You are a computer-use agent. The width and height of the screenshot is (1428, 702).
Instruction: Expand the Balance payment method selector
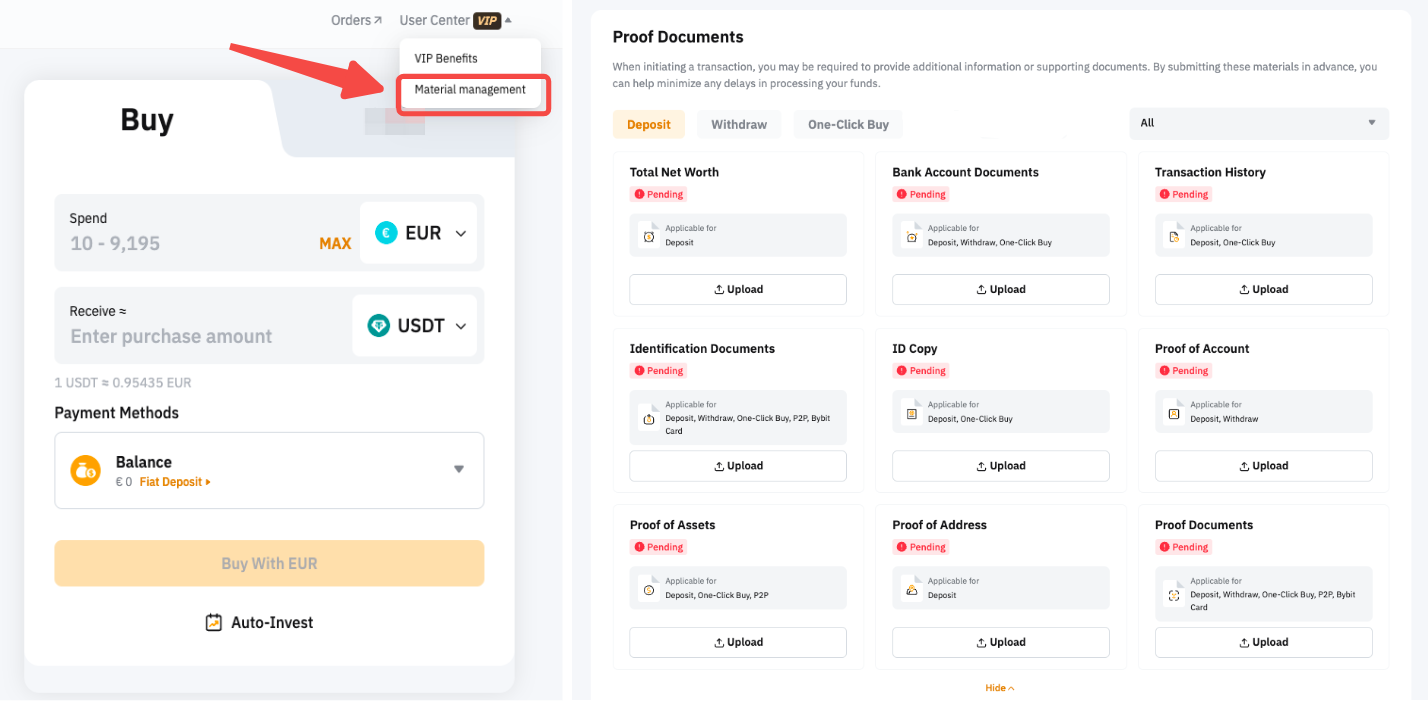tap(458, 469)
